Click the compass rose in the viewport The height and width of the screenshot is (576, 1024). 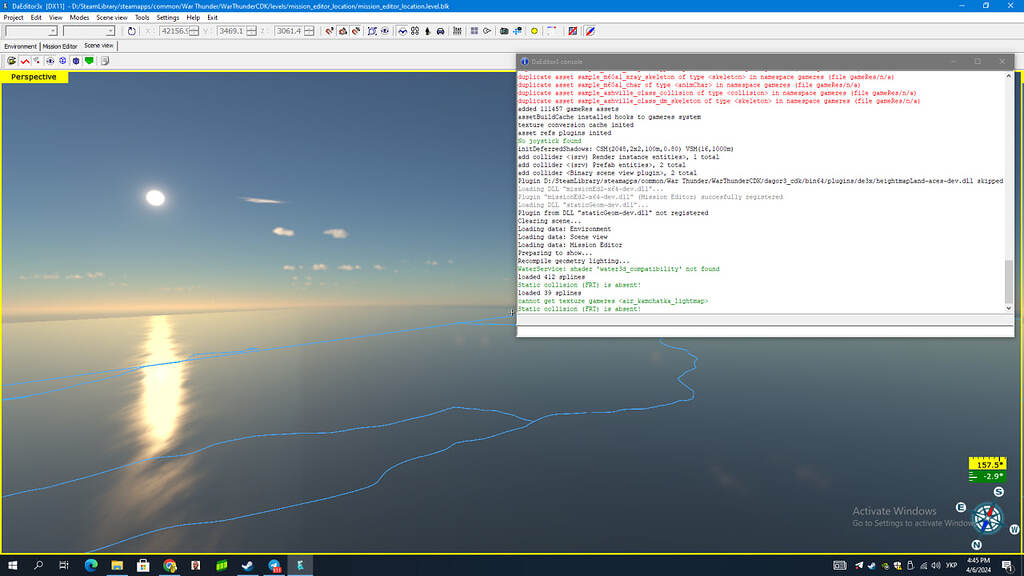point(987,519)
